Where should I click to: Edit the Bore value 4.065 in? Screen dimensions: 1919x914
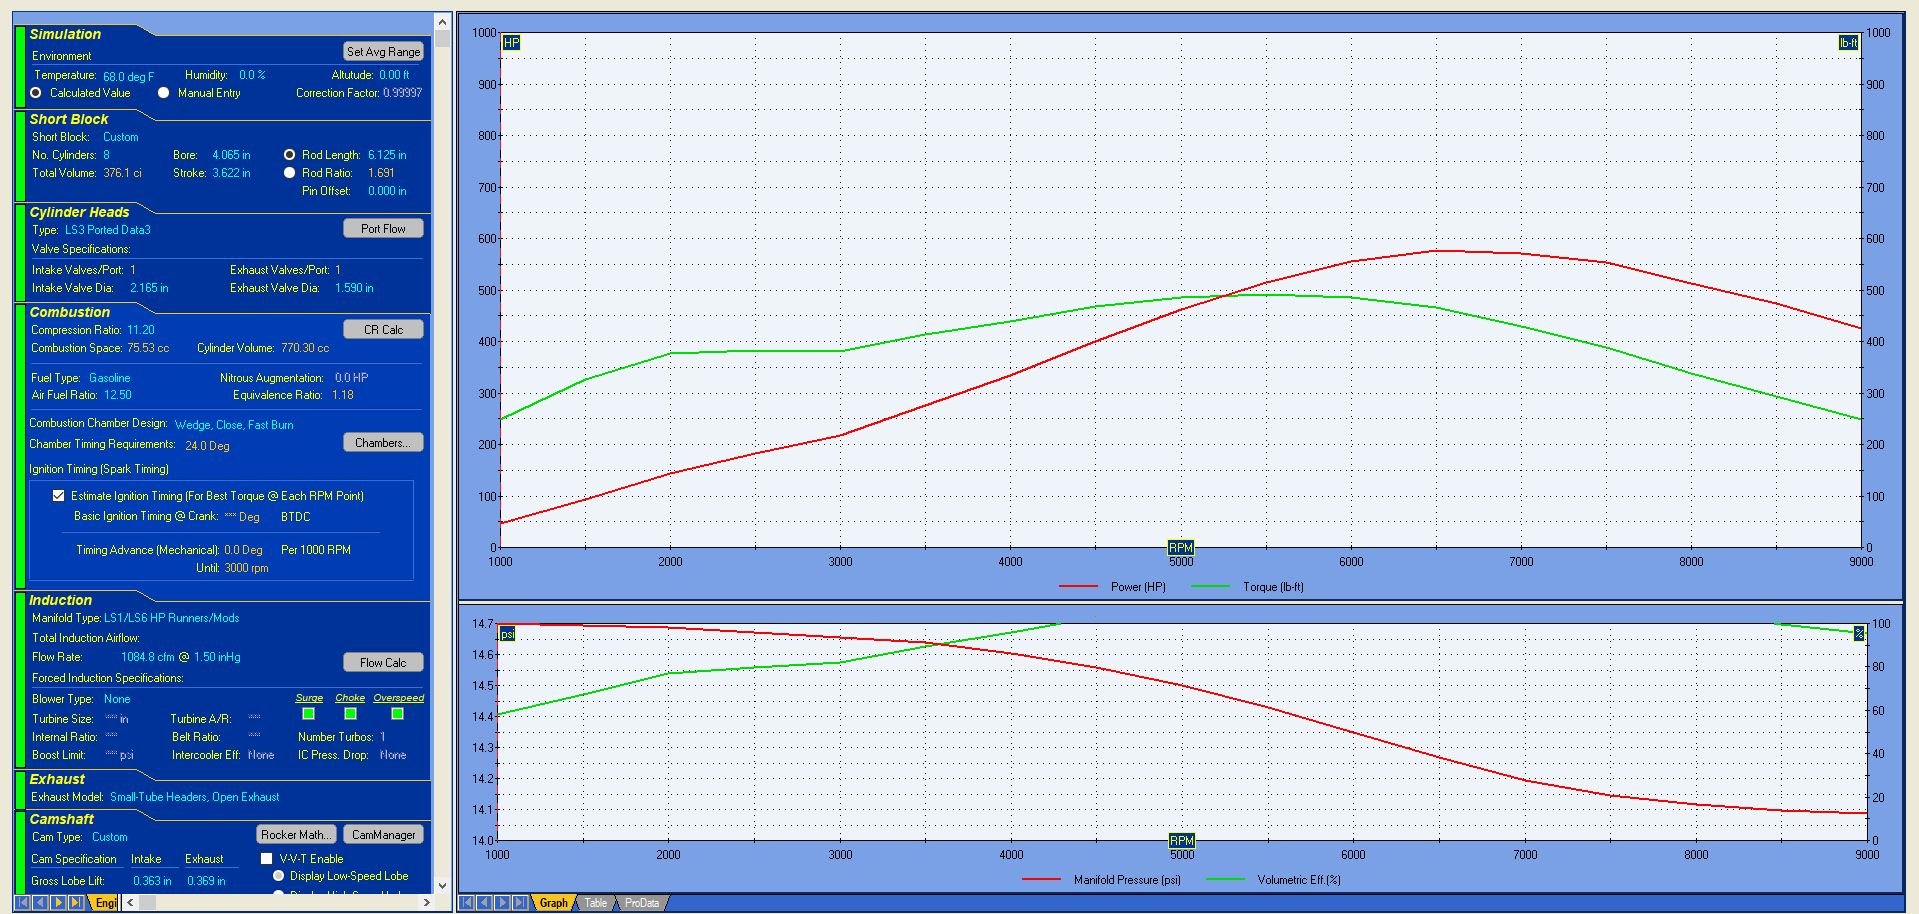coord(231,155)
